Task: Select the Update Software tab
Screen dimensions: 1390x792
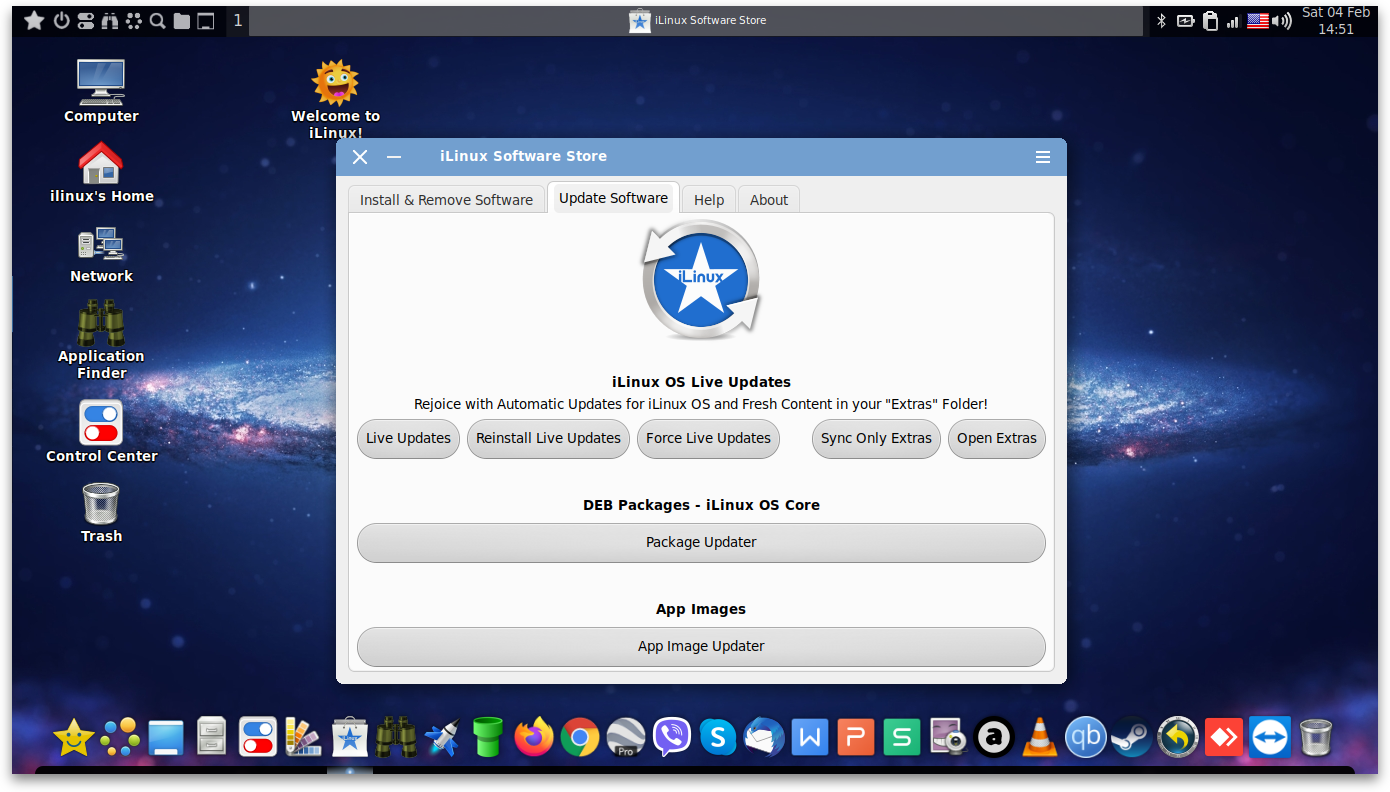Action: (613, 197)
